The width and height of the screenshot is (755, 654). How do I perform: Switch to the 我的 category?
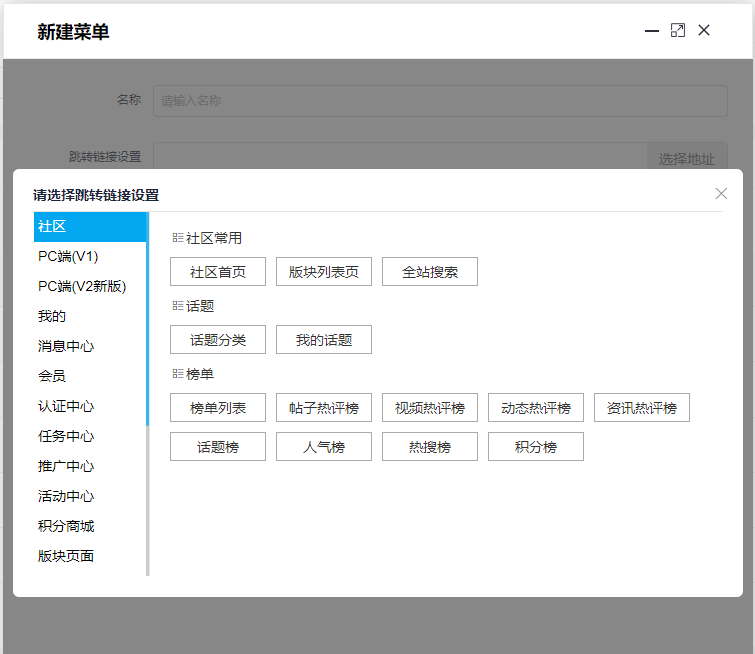coord(90,316)
